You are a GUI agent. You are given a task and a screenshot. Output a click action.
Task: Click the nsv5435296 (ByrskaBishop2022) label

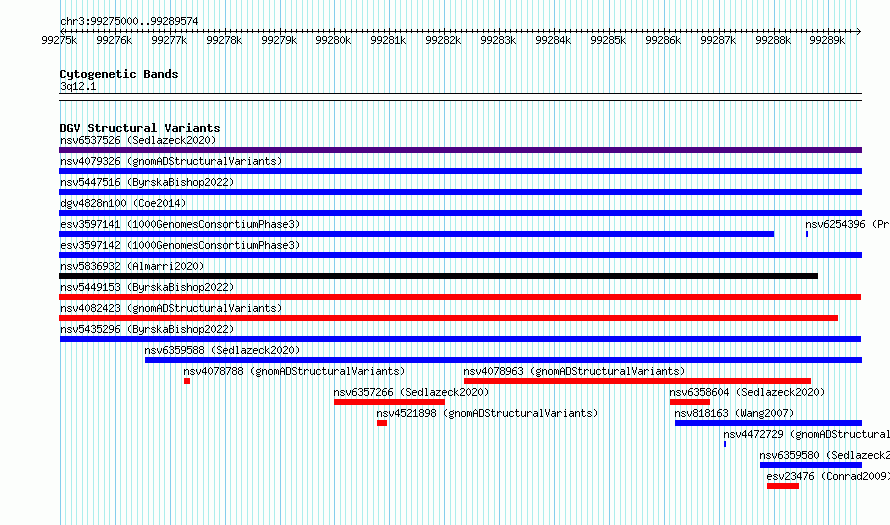(147, 329)
